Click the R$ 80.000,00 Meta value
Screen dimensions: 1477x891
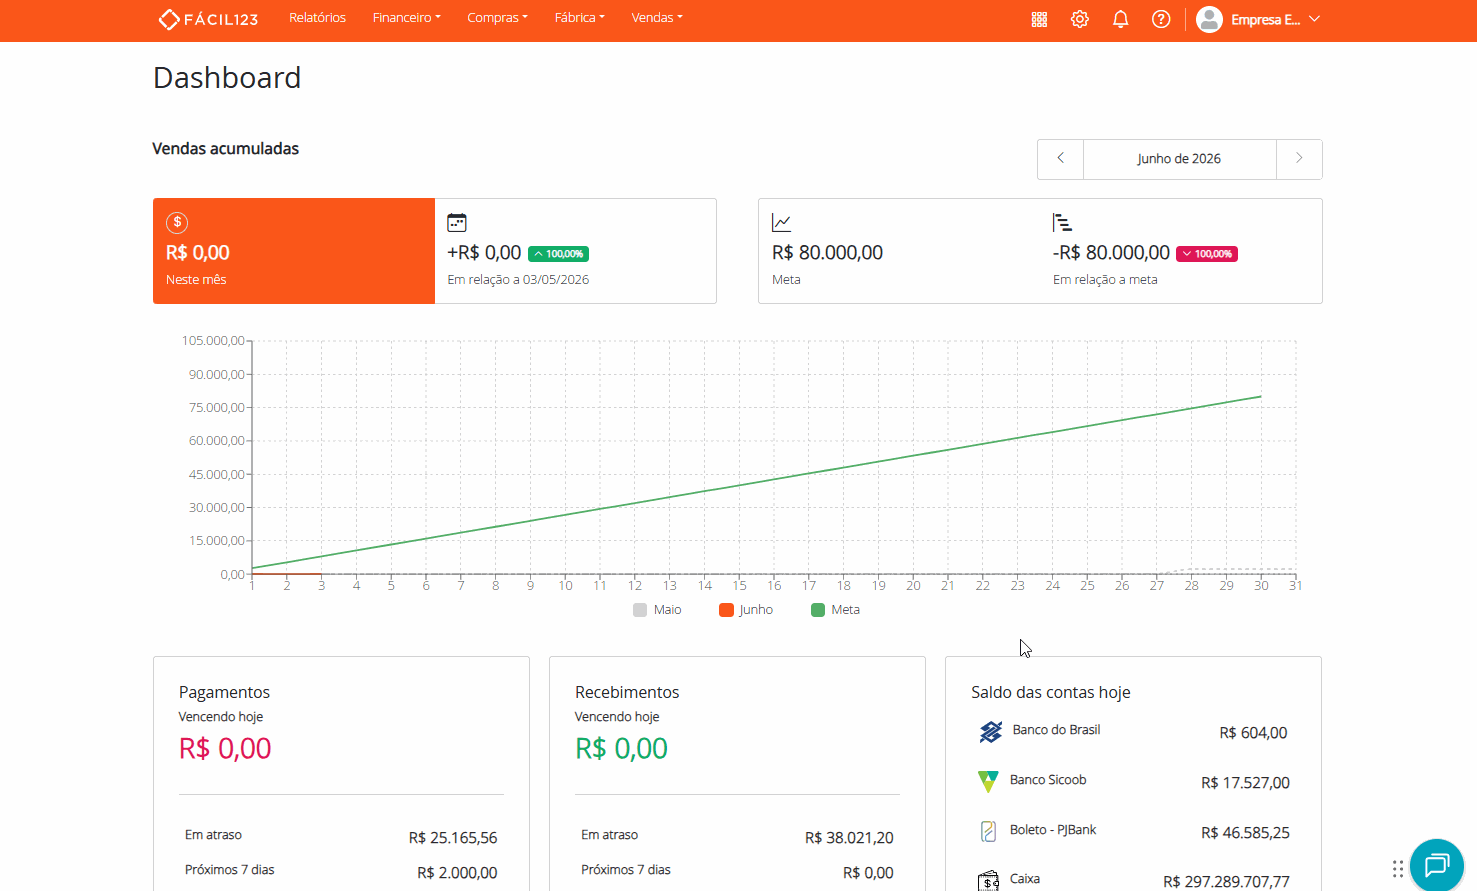point(827,253)
